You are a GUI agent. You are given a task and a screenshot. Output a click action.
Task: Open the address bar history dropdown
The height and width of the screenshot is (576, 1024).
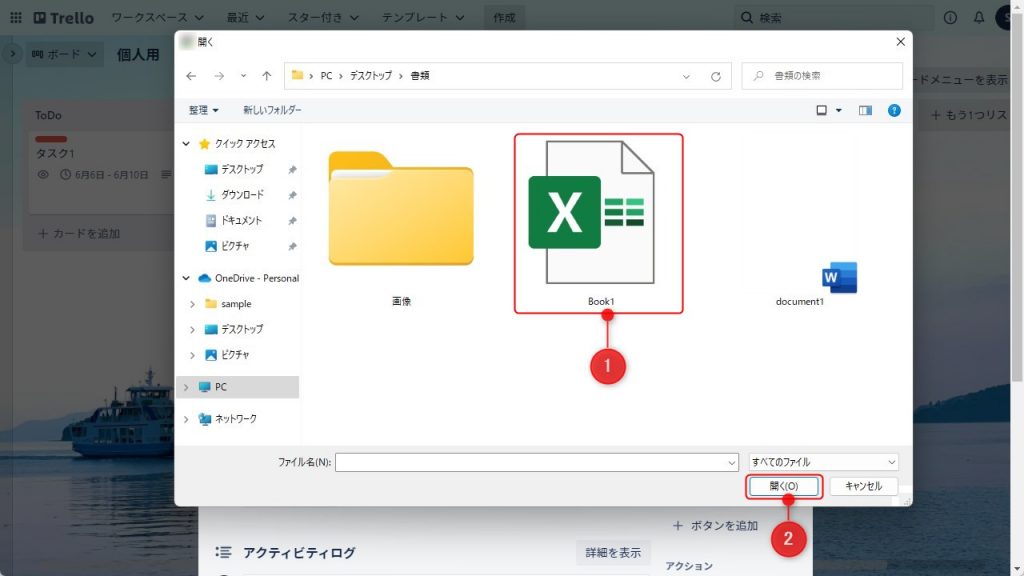point(686,76)
